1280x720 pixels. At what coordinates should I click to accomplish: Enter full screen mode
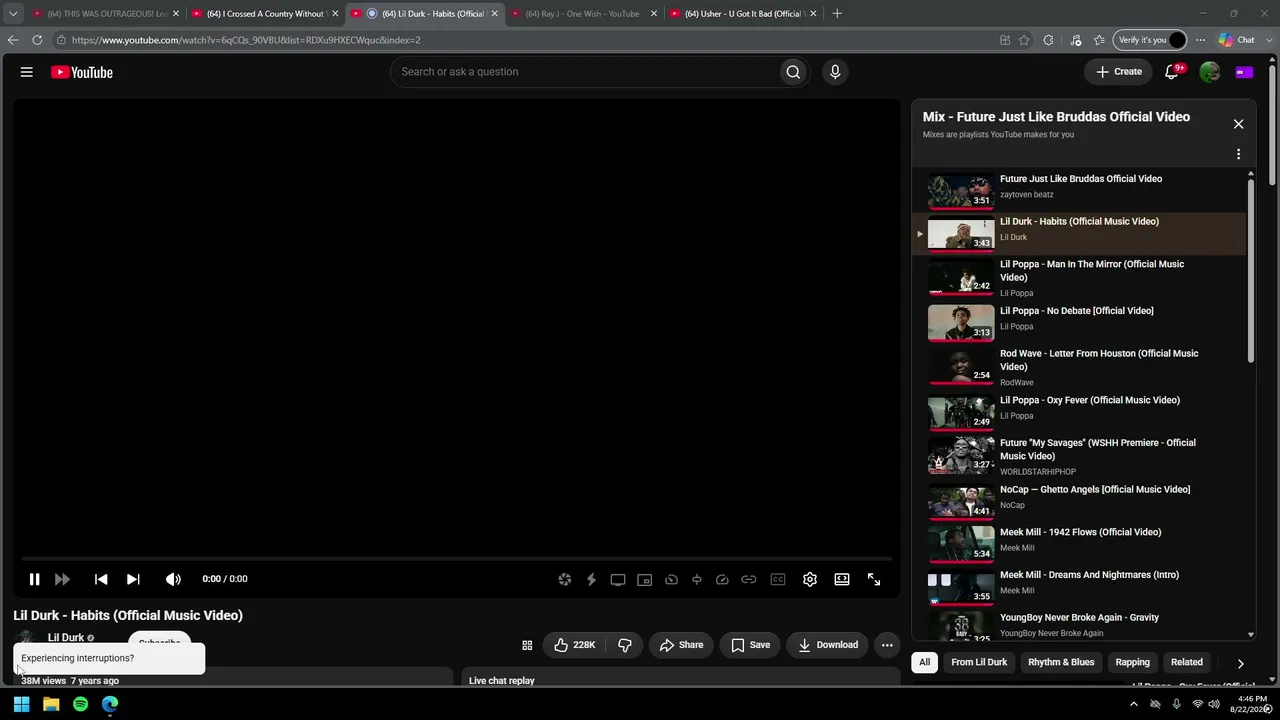pos(874,580)
